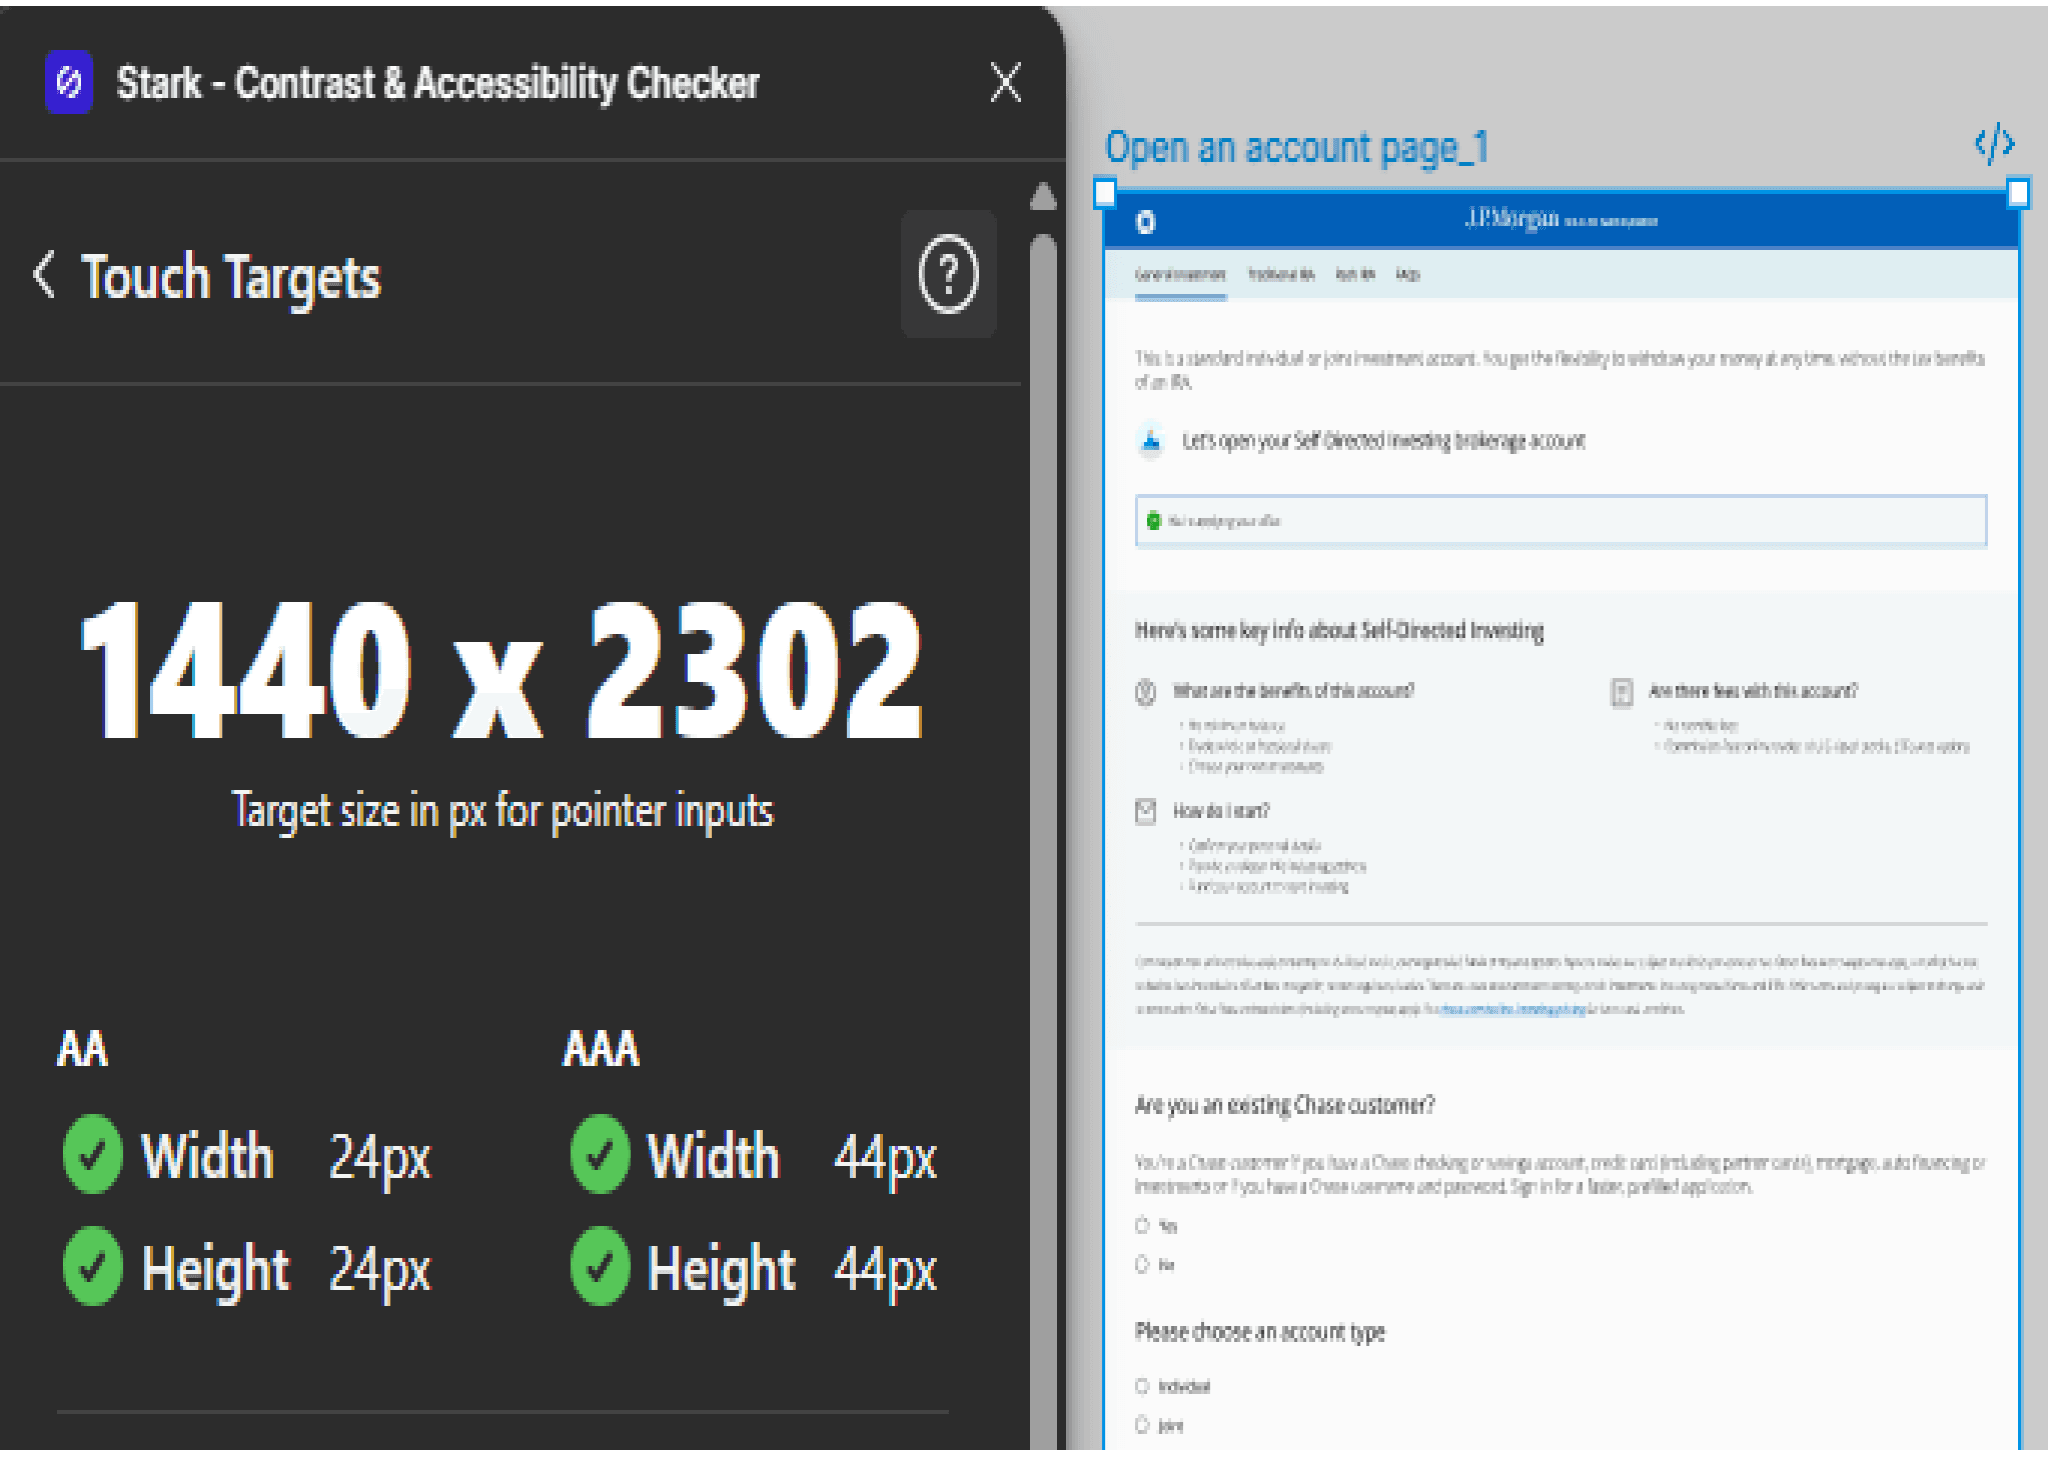Open the Touch Targets help icon
The width and height of the screenshot is (2048, 1464).
coord(948,274)
